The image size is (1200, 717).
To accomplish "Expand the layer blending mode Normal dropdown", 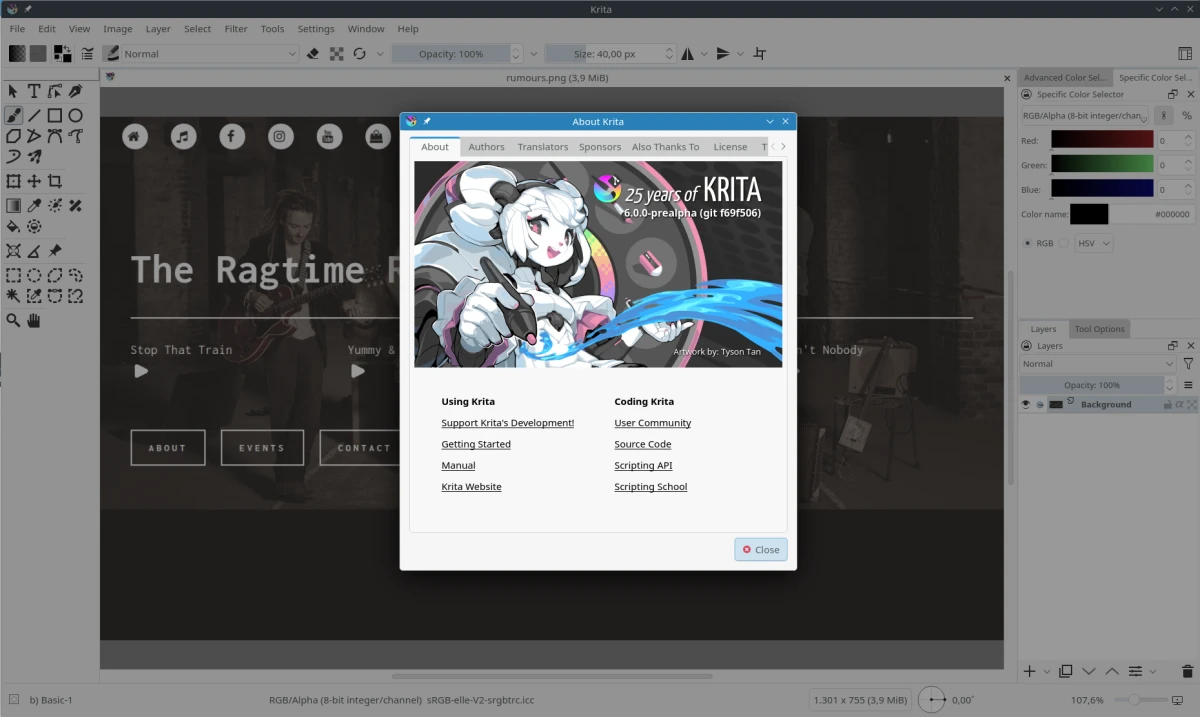I will [x=1097, y=364].
